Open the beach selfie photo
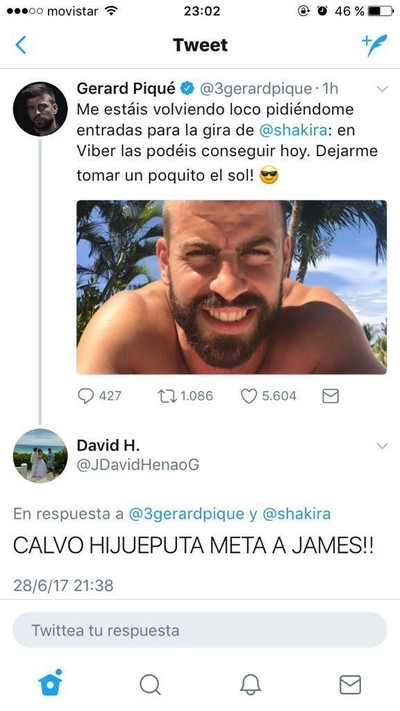The width and height of the screenshot is (400, 711). [231, 287]
